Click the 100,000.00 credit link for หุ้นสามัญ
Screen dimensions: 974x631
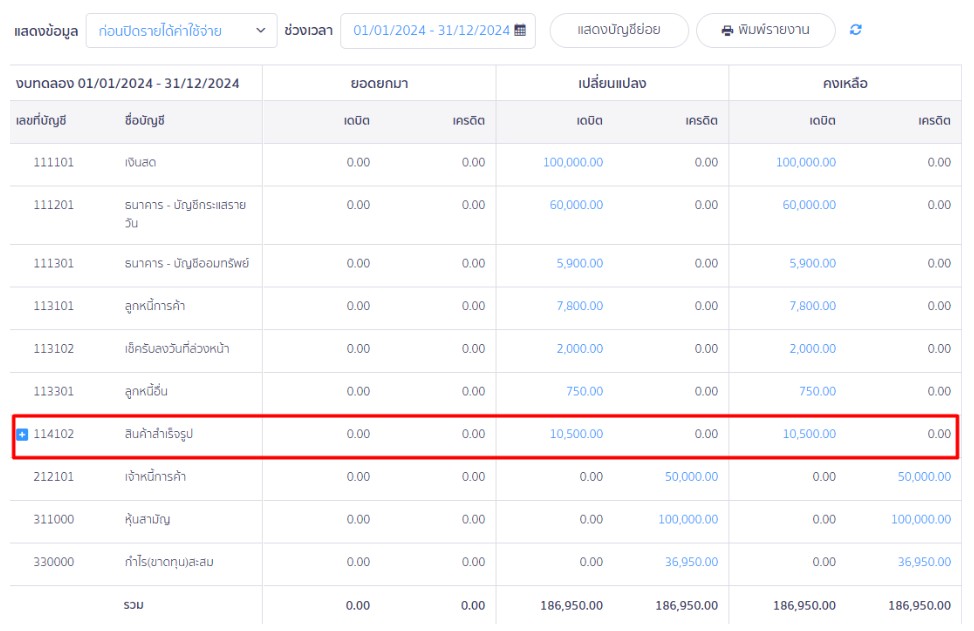click(690, 520)
